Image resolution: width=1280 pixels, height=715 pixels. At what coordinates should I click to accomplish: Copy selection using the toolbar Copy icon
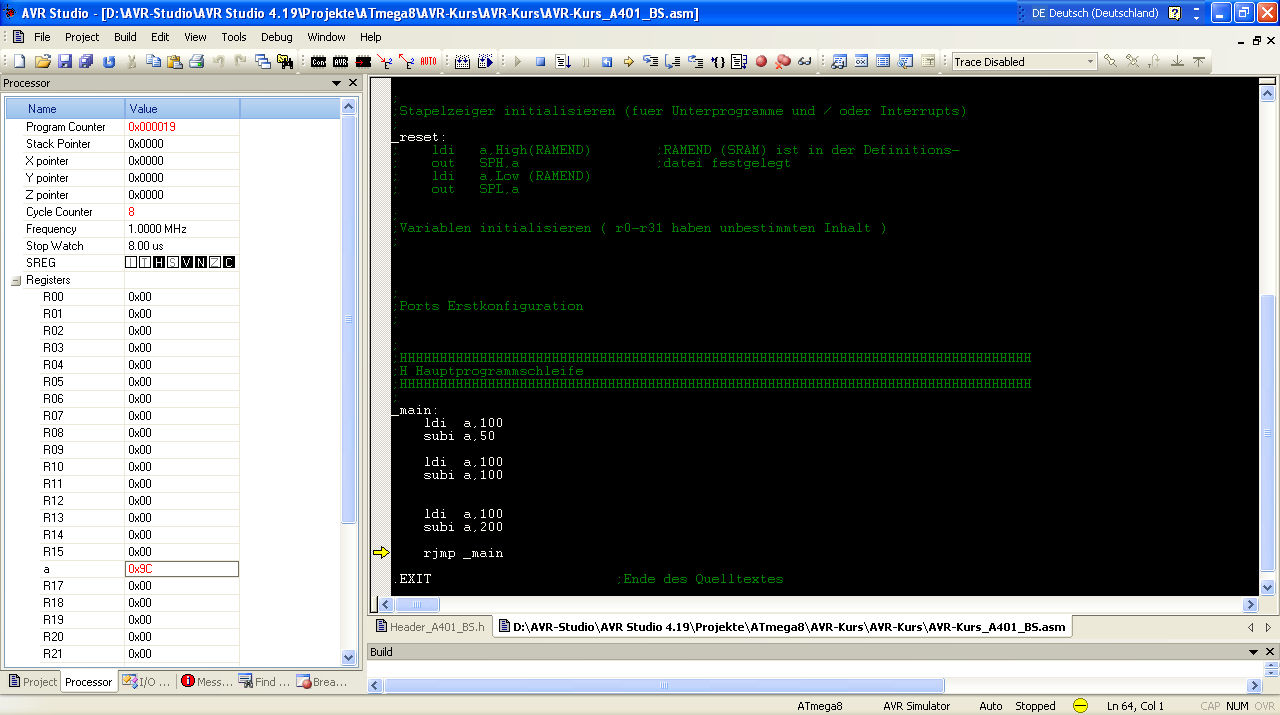point(153,62)
